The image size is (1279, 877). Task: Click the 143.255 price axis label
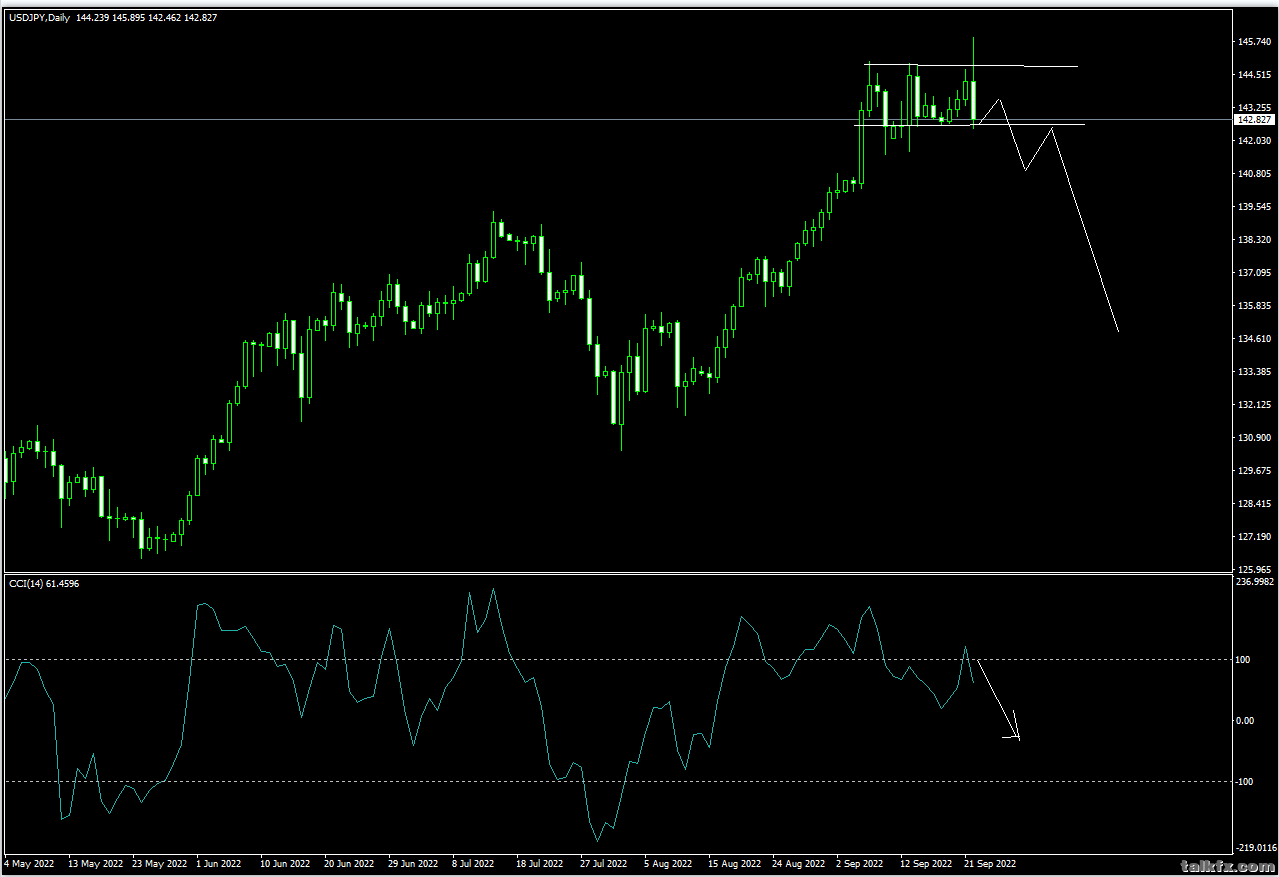point(1254,108)
